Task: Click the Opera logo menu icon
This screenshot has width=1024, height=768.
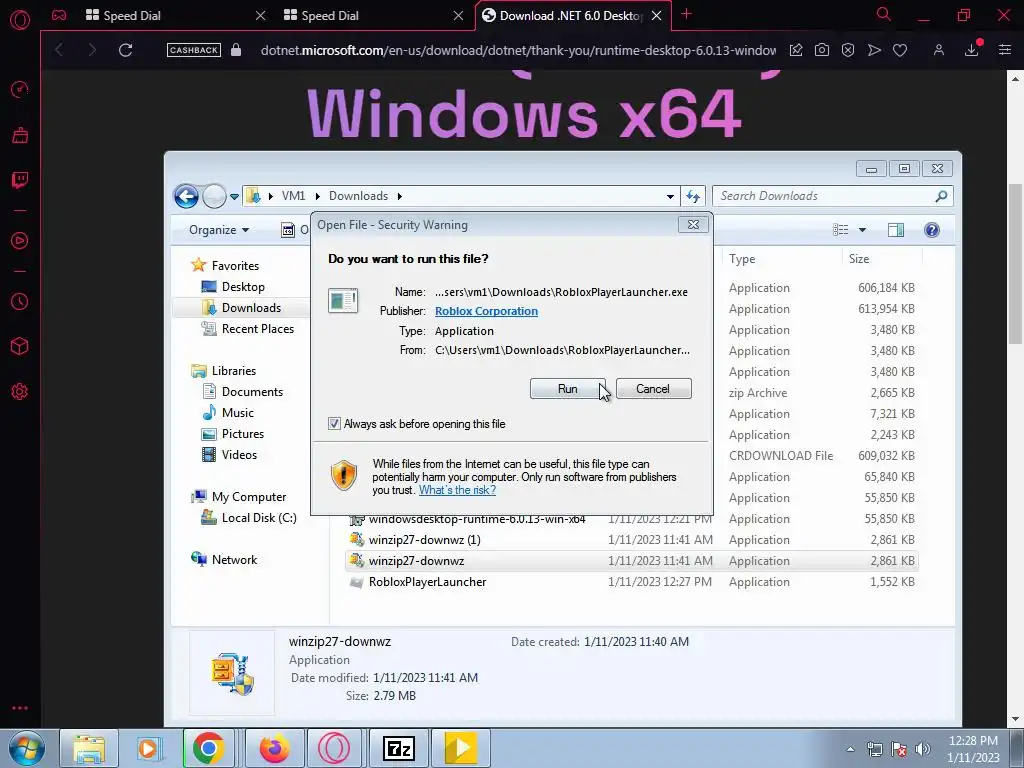Action: (20, 19)
